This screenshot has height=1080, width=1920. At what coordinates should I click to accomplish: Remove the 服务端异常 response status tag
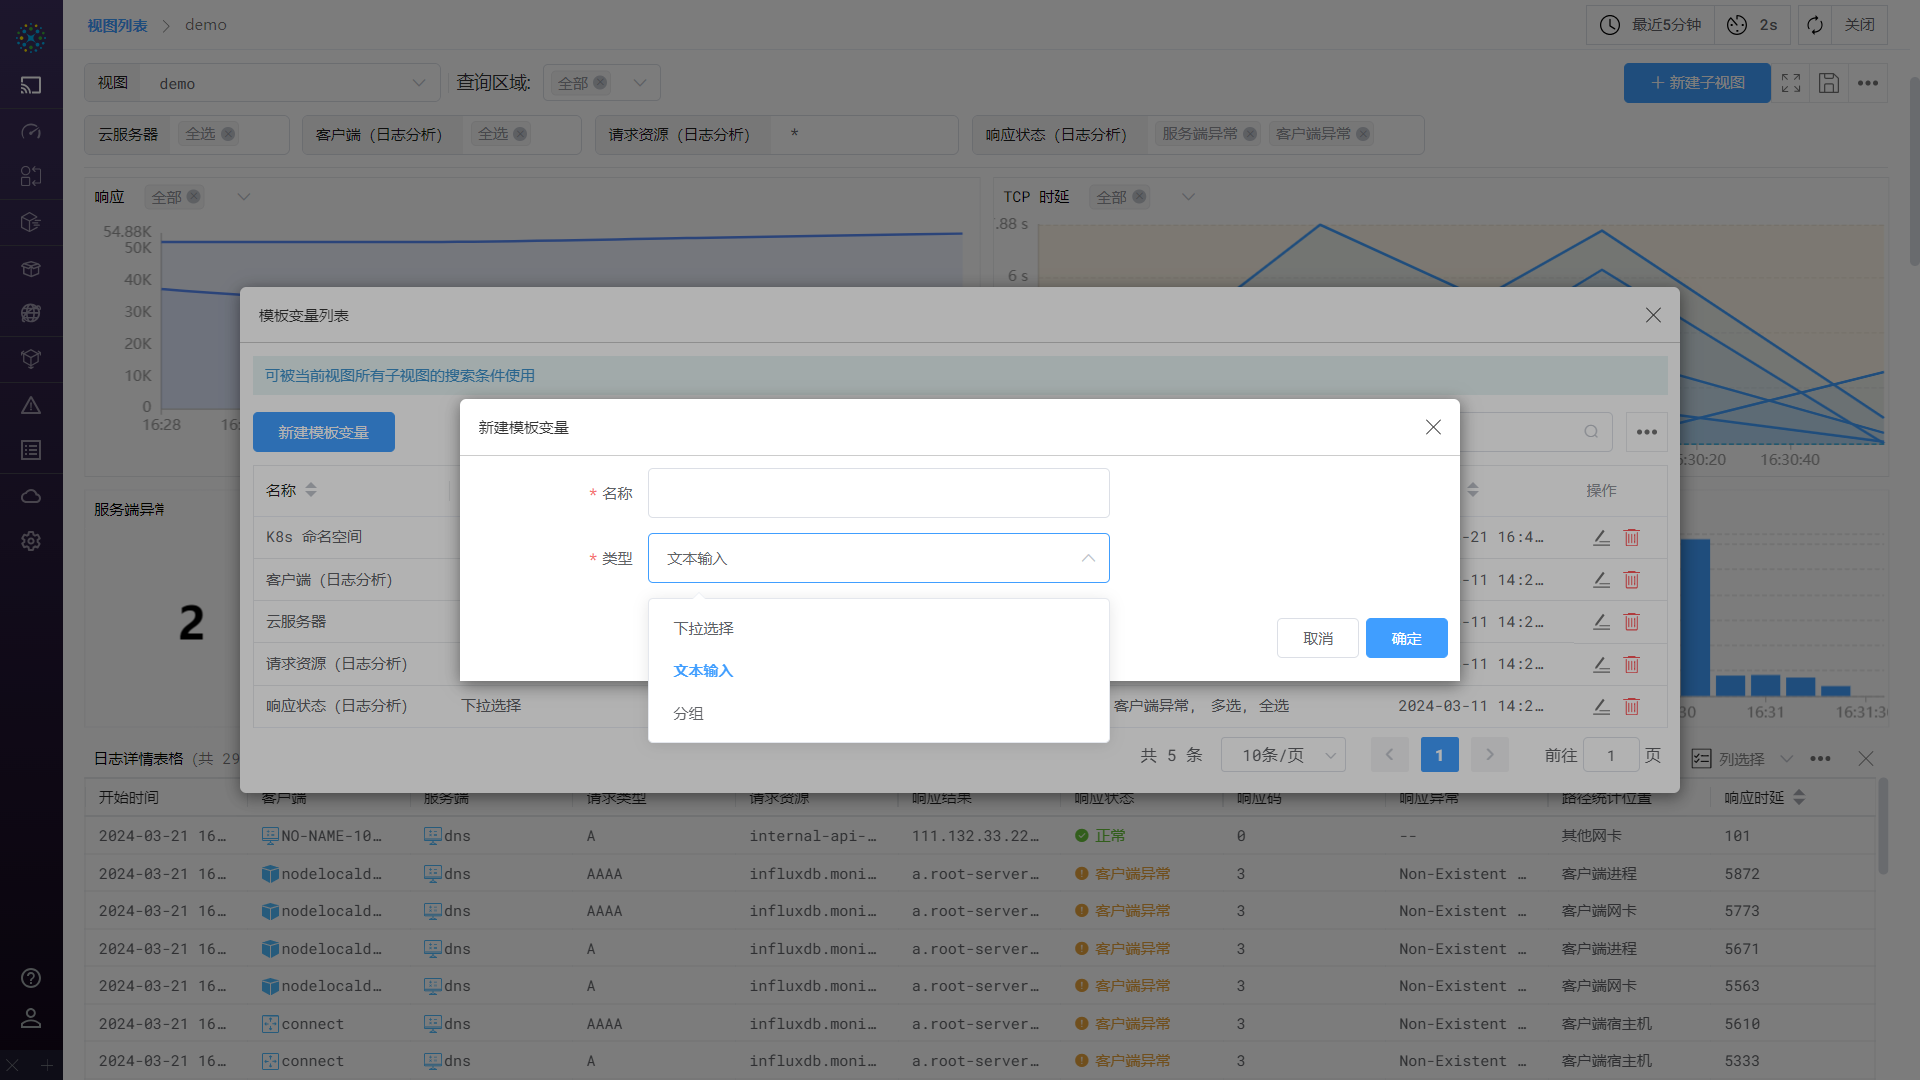point(1250,134)
